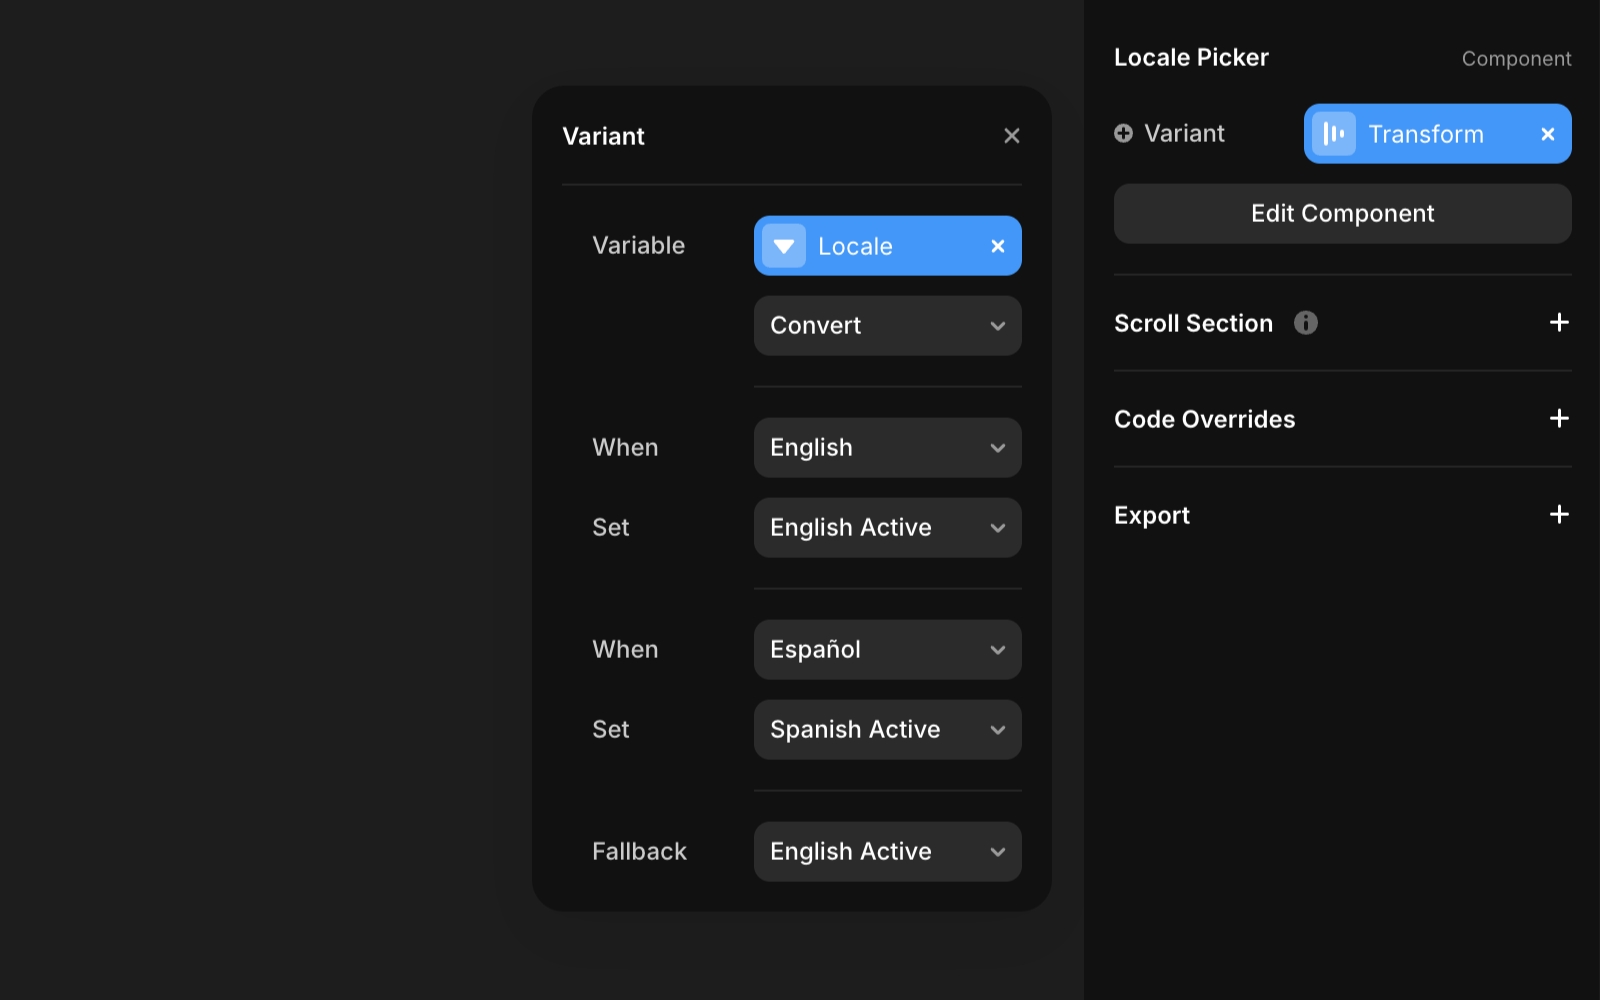Close the Variant popup panel
1600x1000 pixels.
click(x=1011, y=136)
